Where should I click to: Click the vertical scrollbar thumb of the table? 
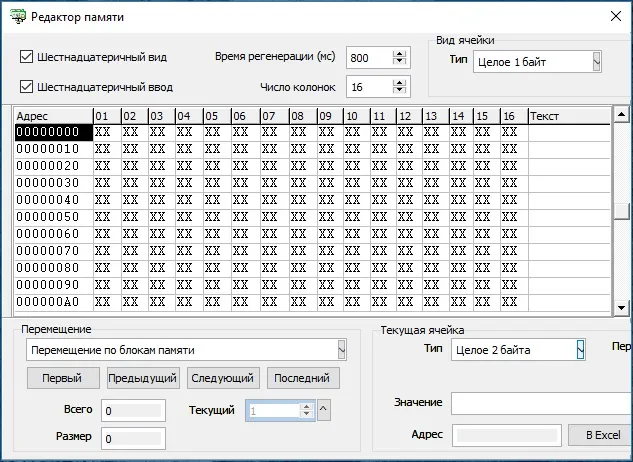tap(622, 210)
